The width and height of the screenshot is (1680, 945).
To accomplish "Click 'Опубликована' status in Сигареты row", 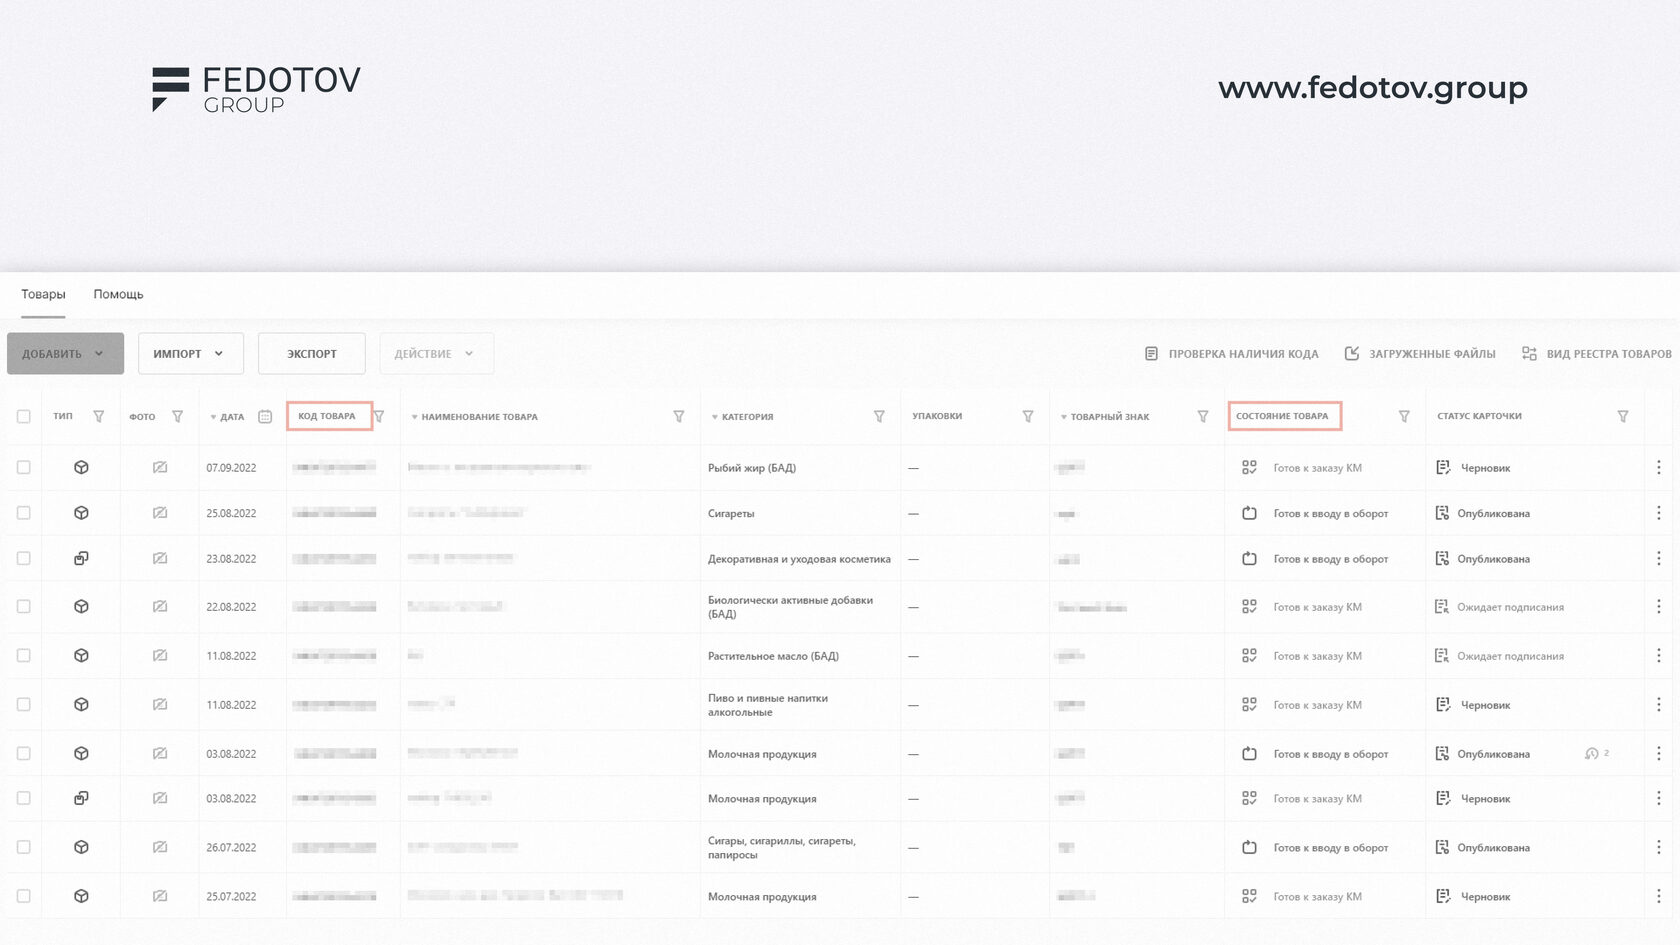I will tap(1493, 514).
